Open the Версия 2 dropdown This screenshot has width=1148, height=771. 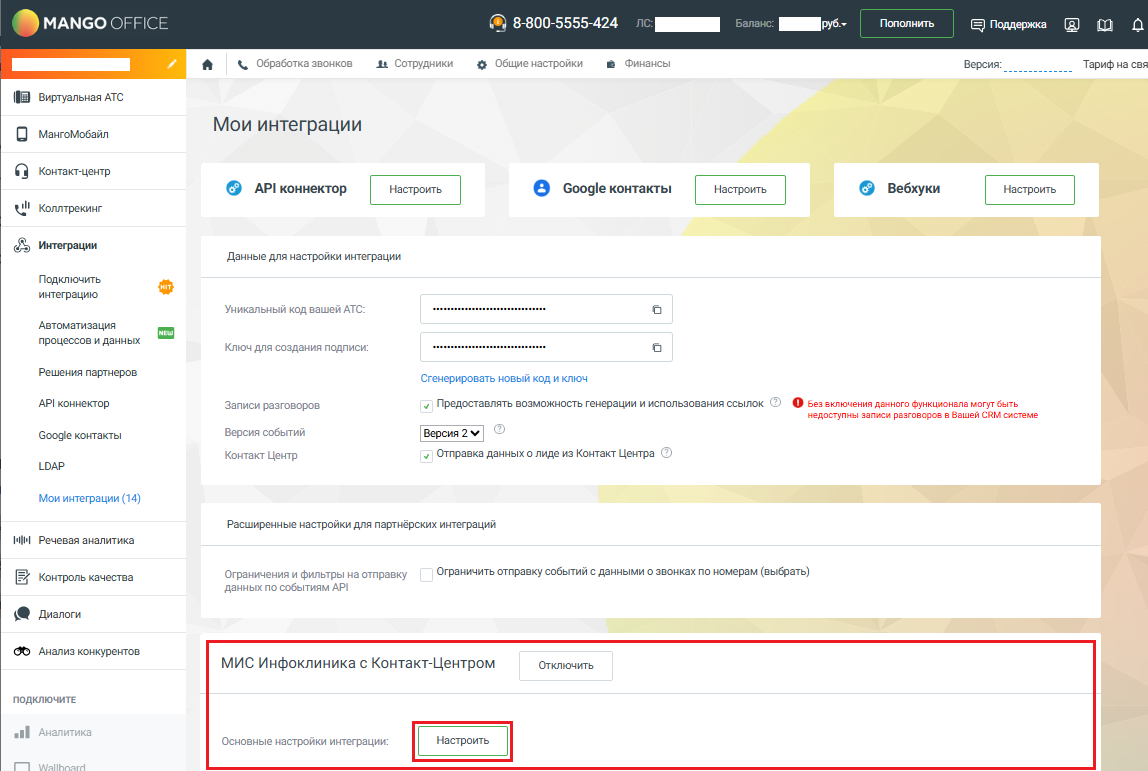(x=452, y=433)
